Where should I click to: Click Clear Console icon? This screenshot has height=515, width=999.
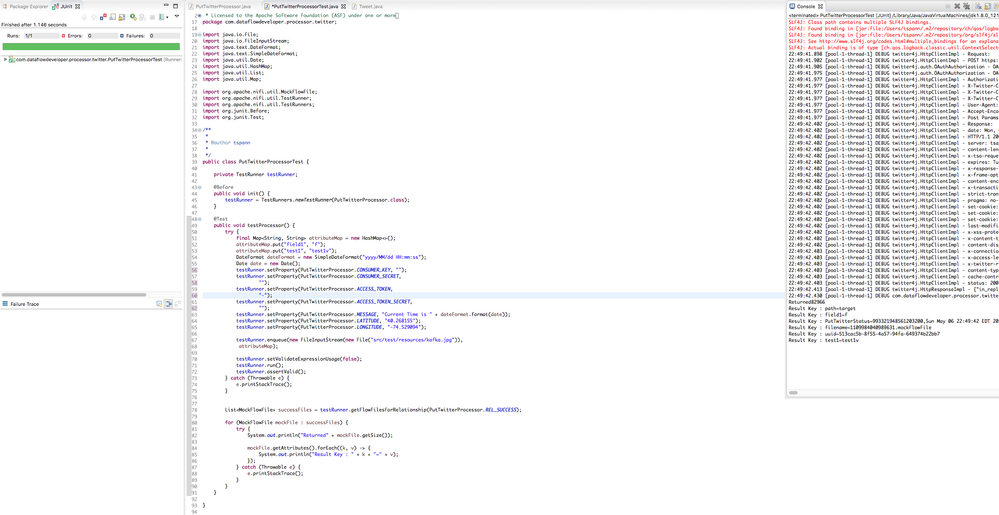[x=978, y=6]
